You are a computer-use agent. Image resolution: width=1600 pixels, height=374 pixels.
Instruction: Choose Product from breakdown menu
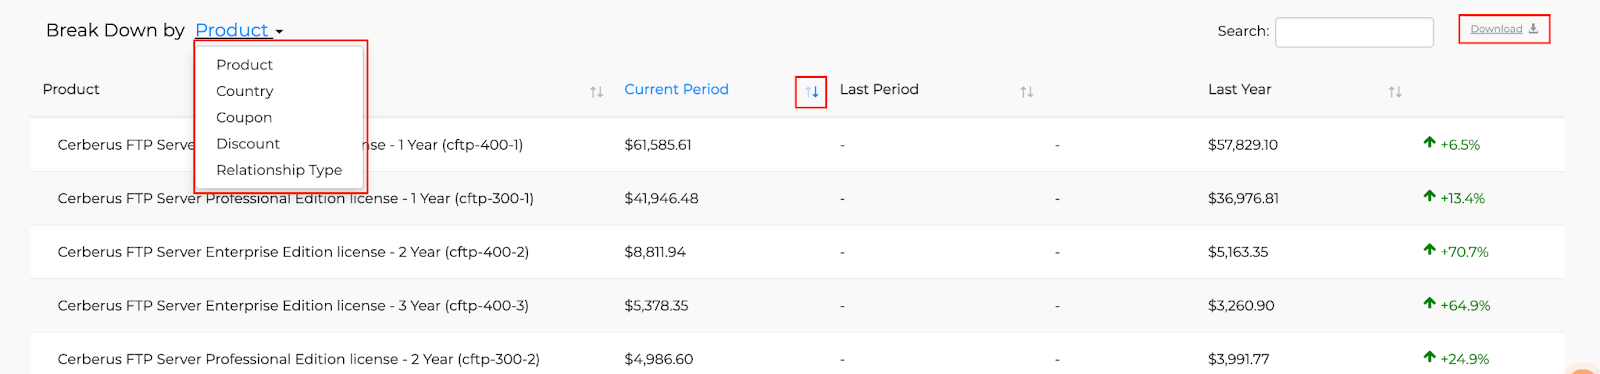pyautogui.click(x=245, y=65)
